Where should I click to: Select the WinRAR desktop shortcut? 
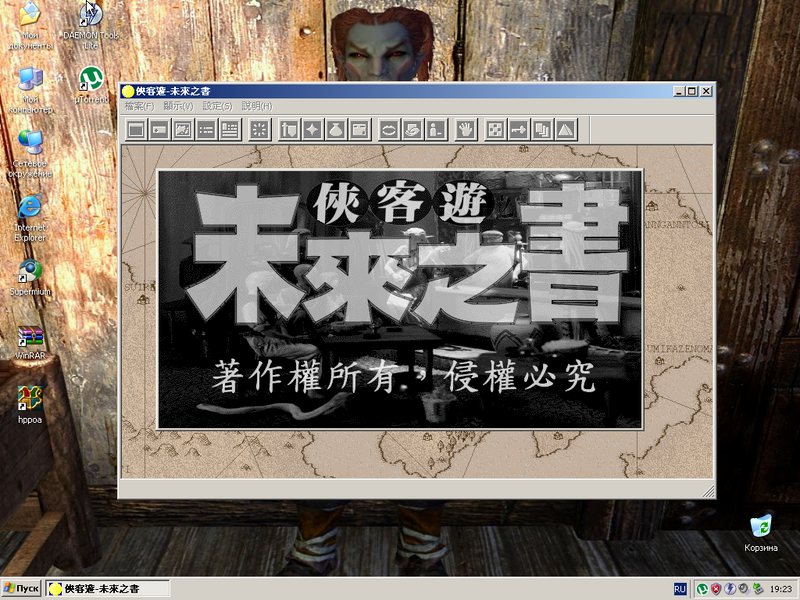tap(30, 342)
